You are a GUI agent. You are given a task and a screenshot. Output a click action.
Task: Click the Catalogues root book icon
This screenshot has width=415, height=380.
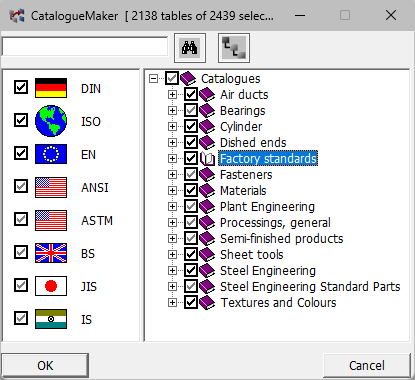(x=188, y=79)
